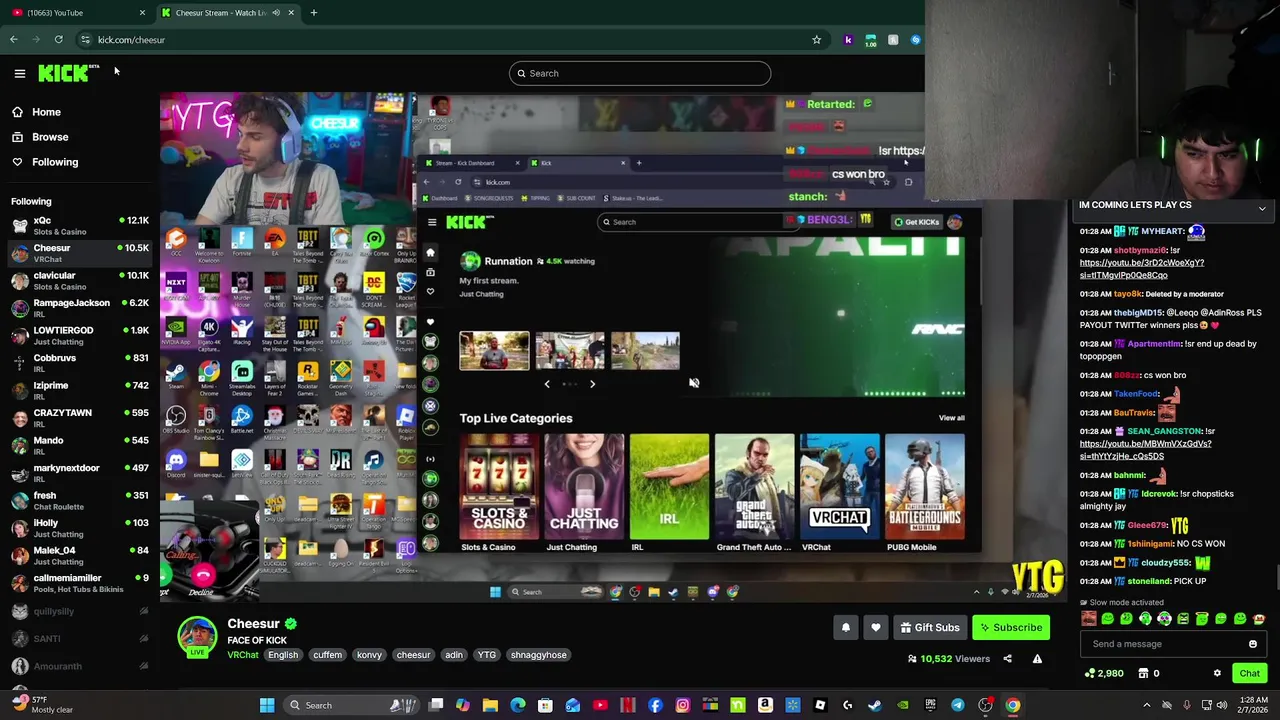Launch Netflix from the taskbar

[627, 705]
